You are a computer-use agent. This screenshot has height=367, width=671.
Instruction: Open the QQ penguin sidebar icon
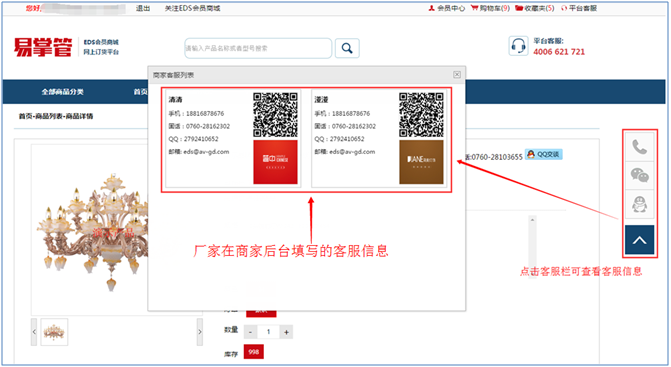pos(640,204)
